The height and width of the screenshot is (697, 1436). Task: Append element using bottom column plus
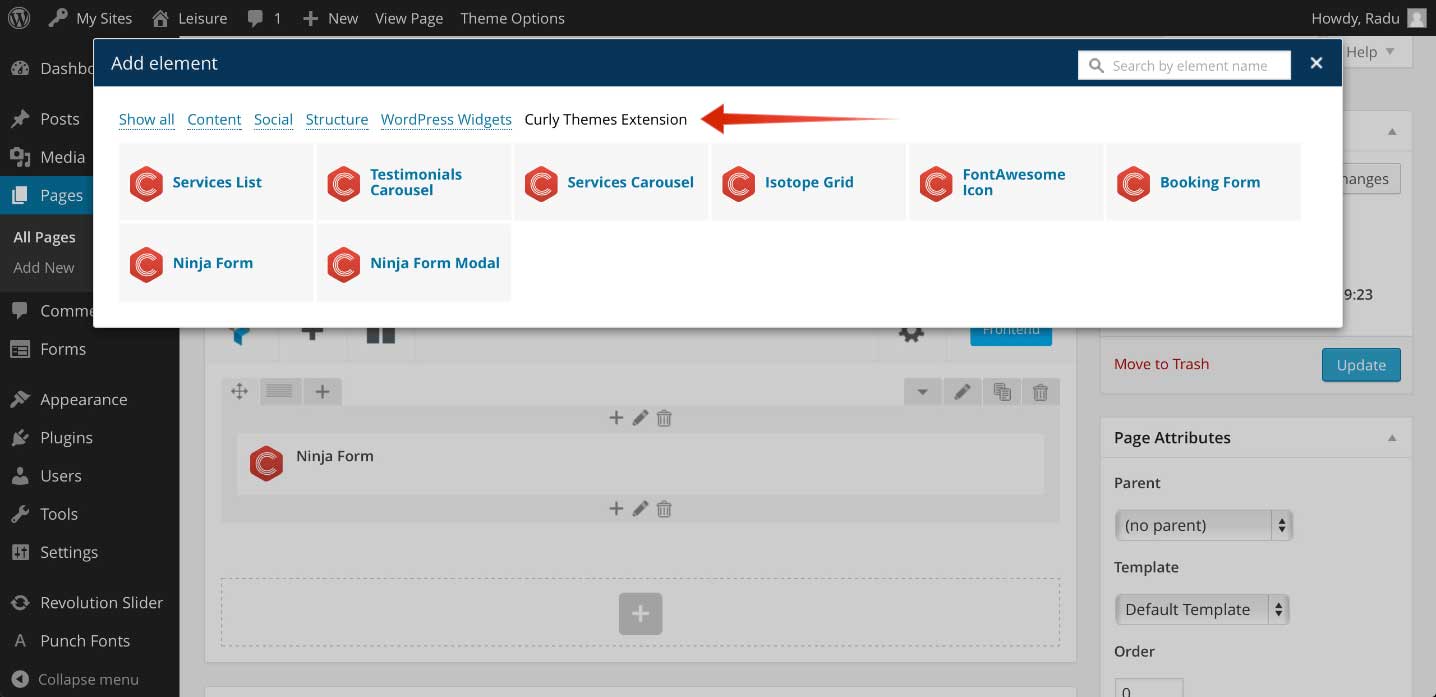[616, 508]
